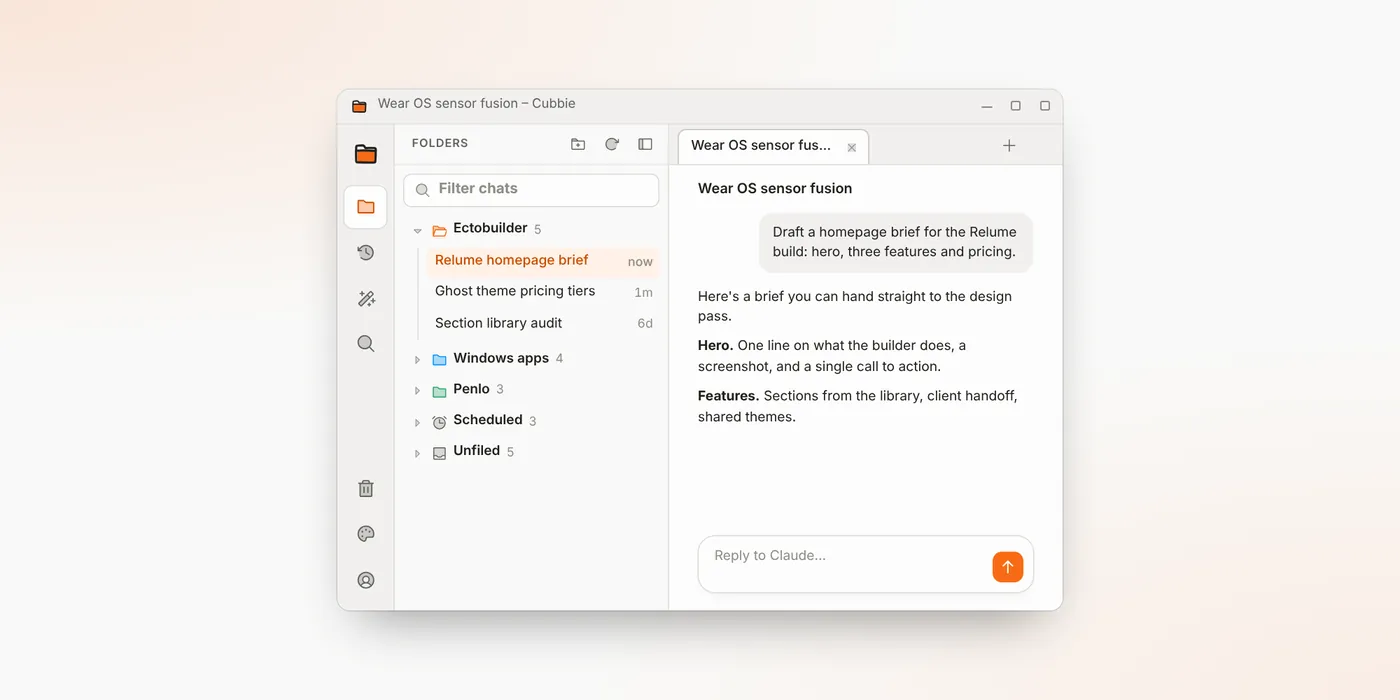The width and height of the screenshot is (1400, 700).
Task: Expand the Scheduled group
Action: pyautogui.click(x=418, y=422)
